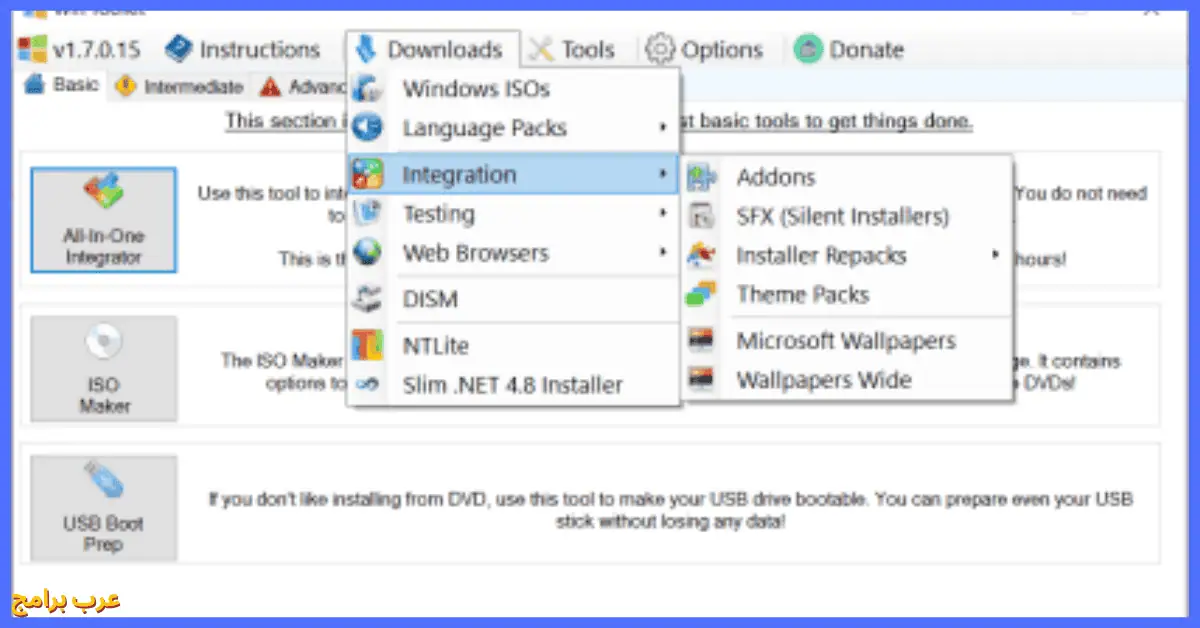Switch to the Intermediate tab

180,87
